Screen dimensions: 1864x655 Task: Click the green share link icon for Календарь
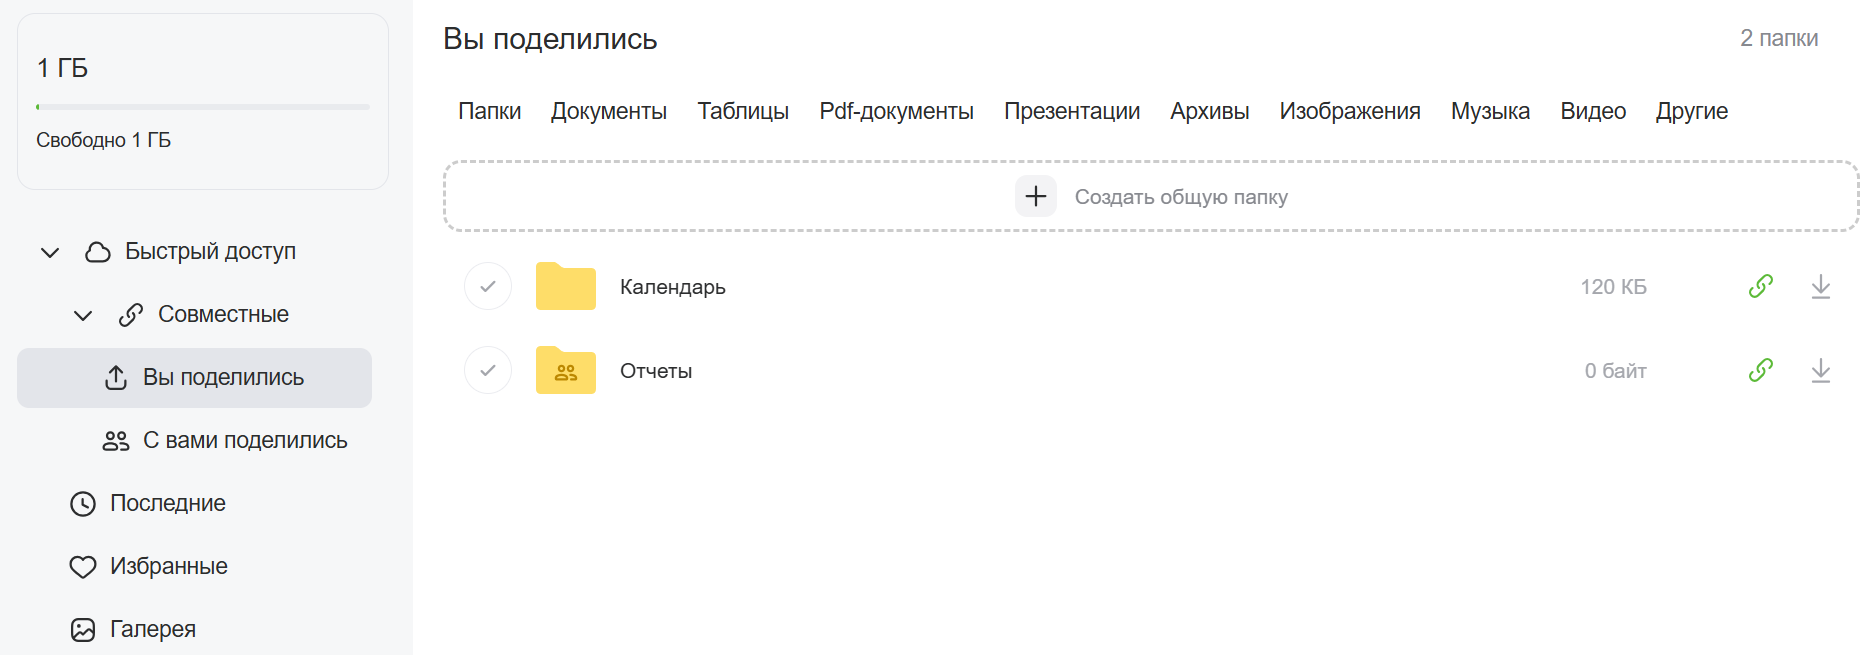[1760, 287]
